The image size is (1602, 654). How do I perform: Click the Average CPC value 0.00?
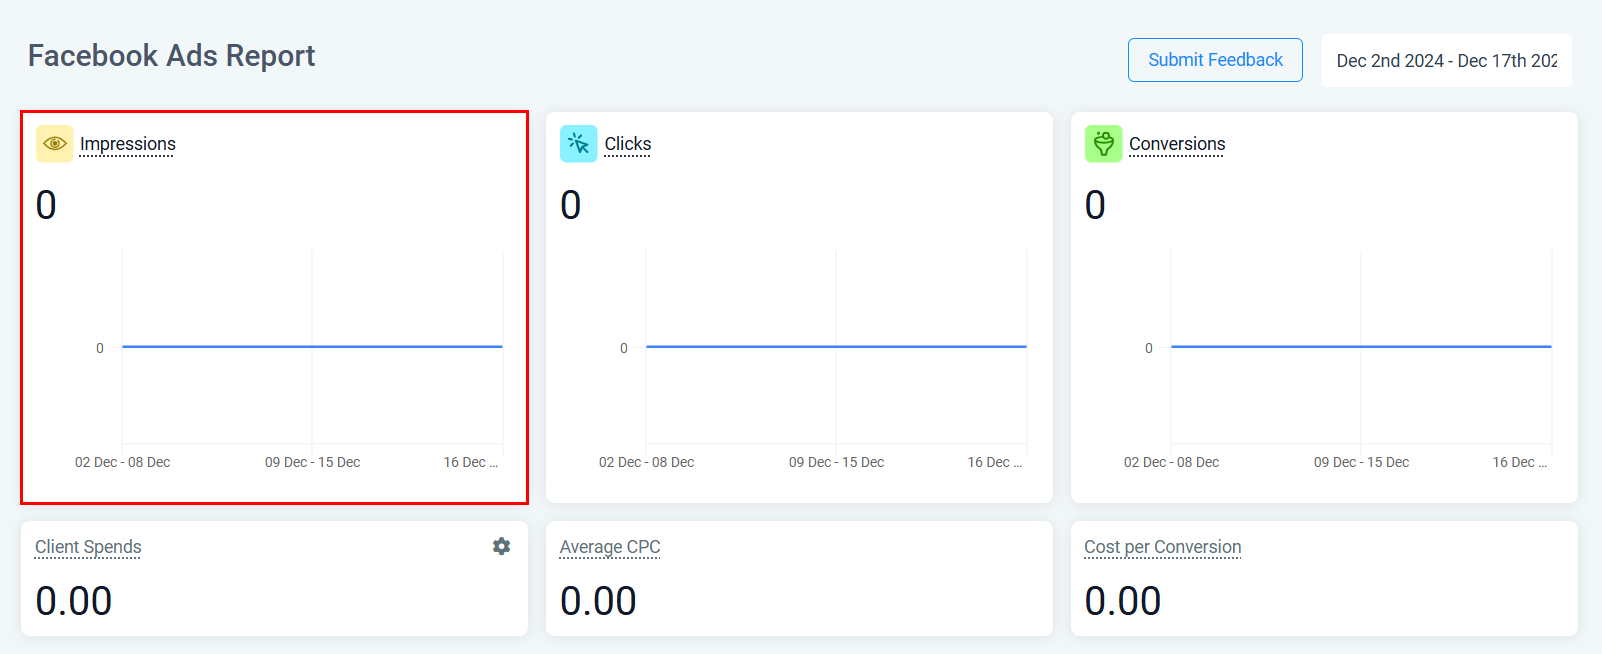coord(598,601)
